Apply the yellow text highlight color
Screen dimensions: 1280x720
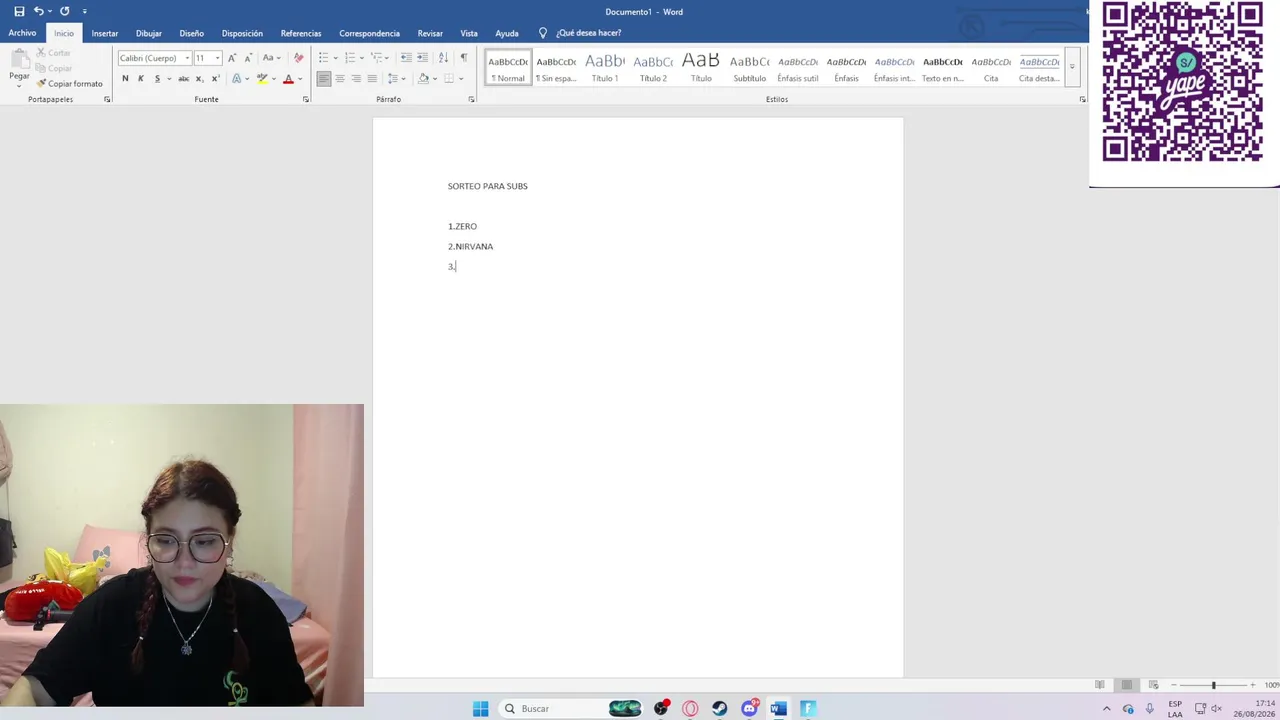pos(262,79)
